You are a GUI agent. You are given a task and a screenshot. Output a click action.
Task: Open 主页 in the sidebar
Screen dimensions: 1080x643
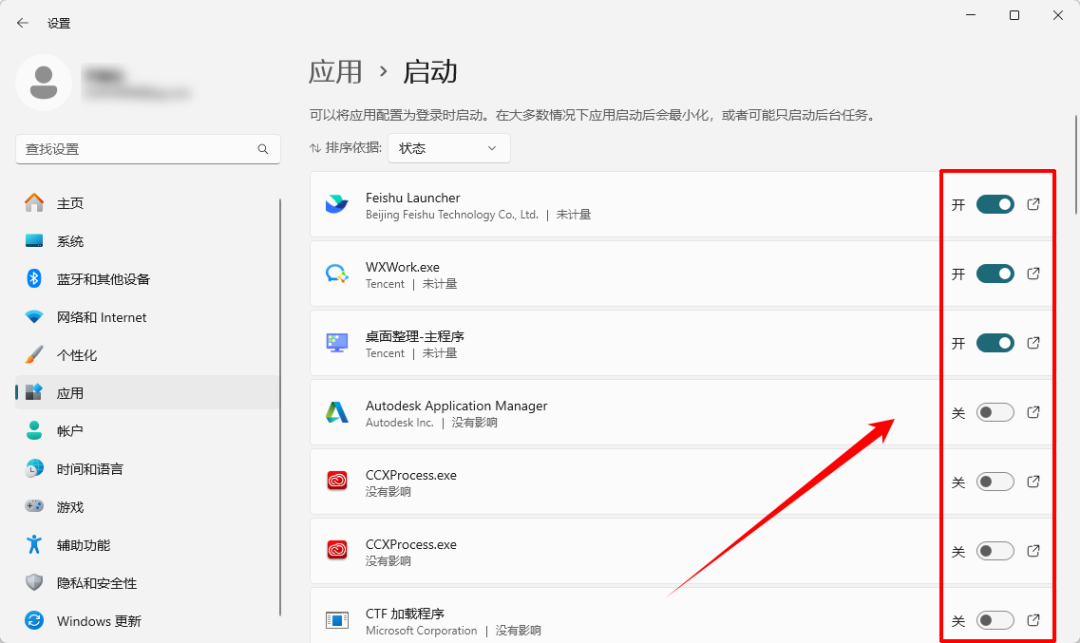pyautogui.click(x=147, y=203)
